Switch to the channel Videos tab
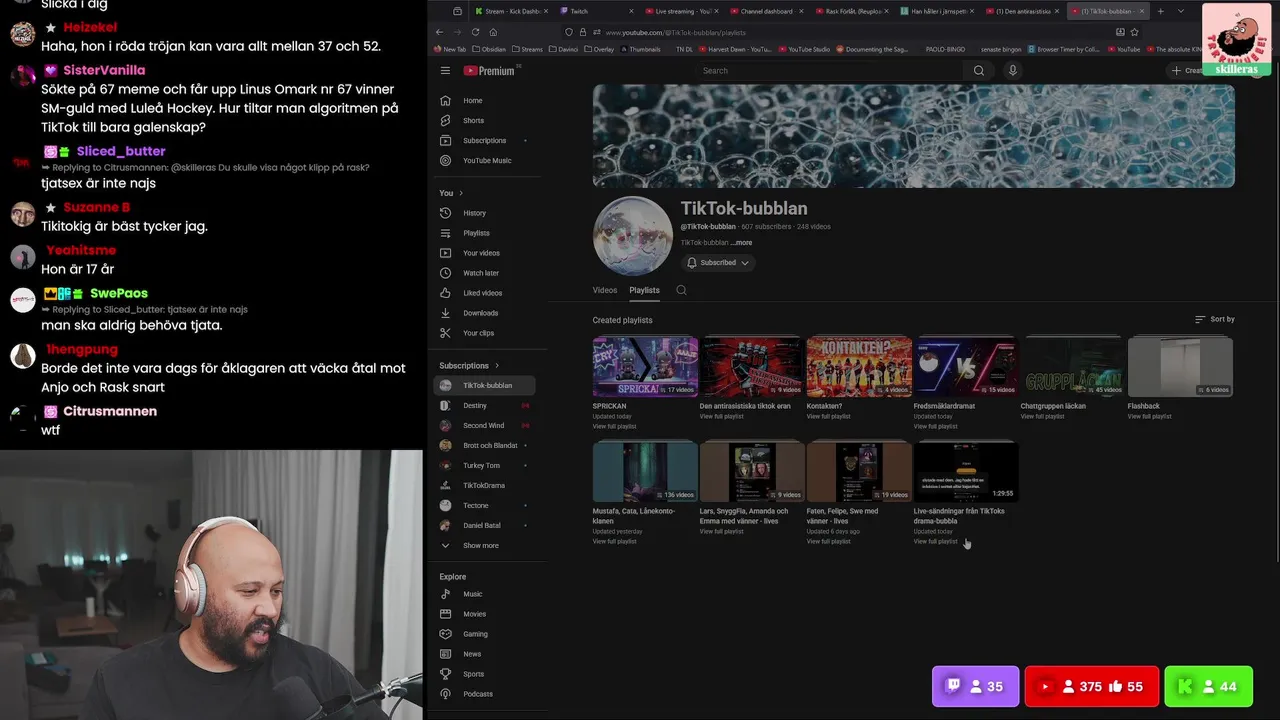The image size is (1280, 720). coord(605,290)
